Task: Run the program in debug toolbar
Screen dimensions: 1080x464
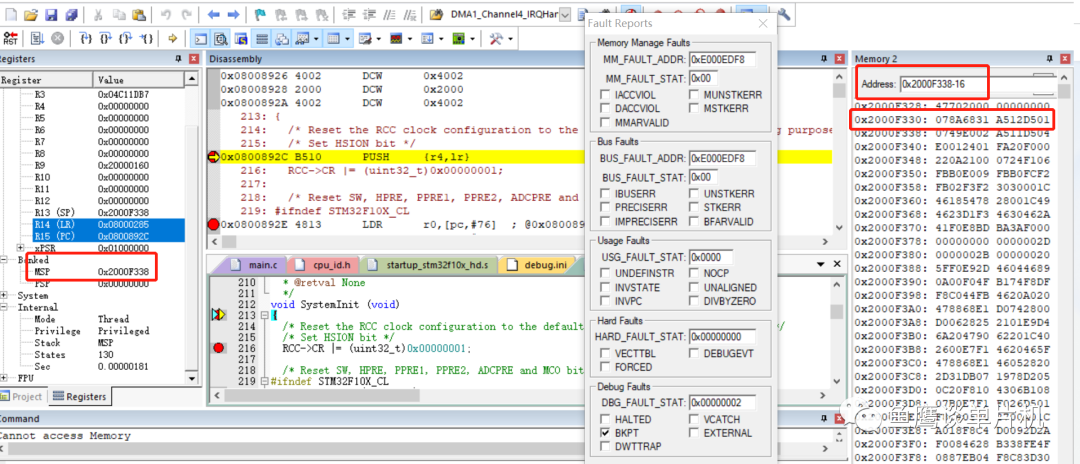Action: coord(36,38)
